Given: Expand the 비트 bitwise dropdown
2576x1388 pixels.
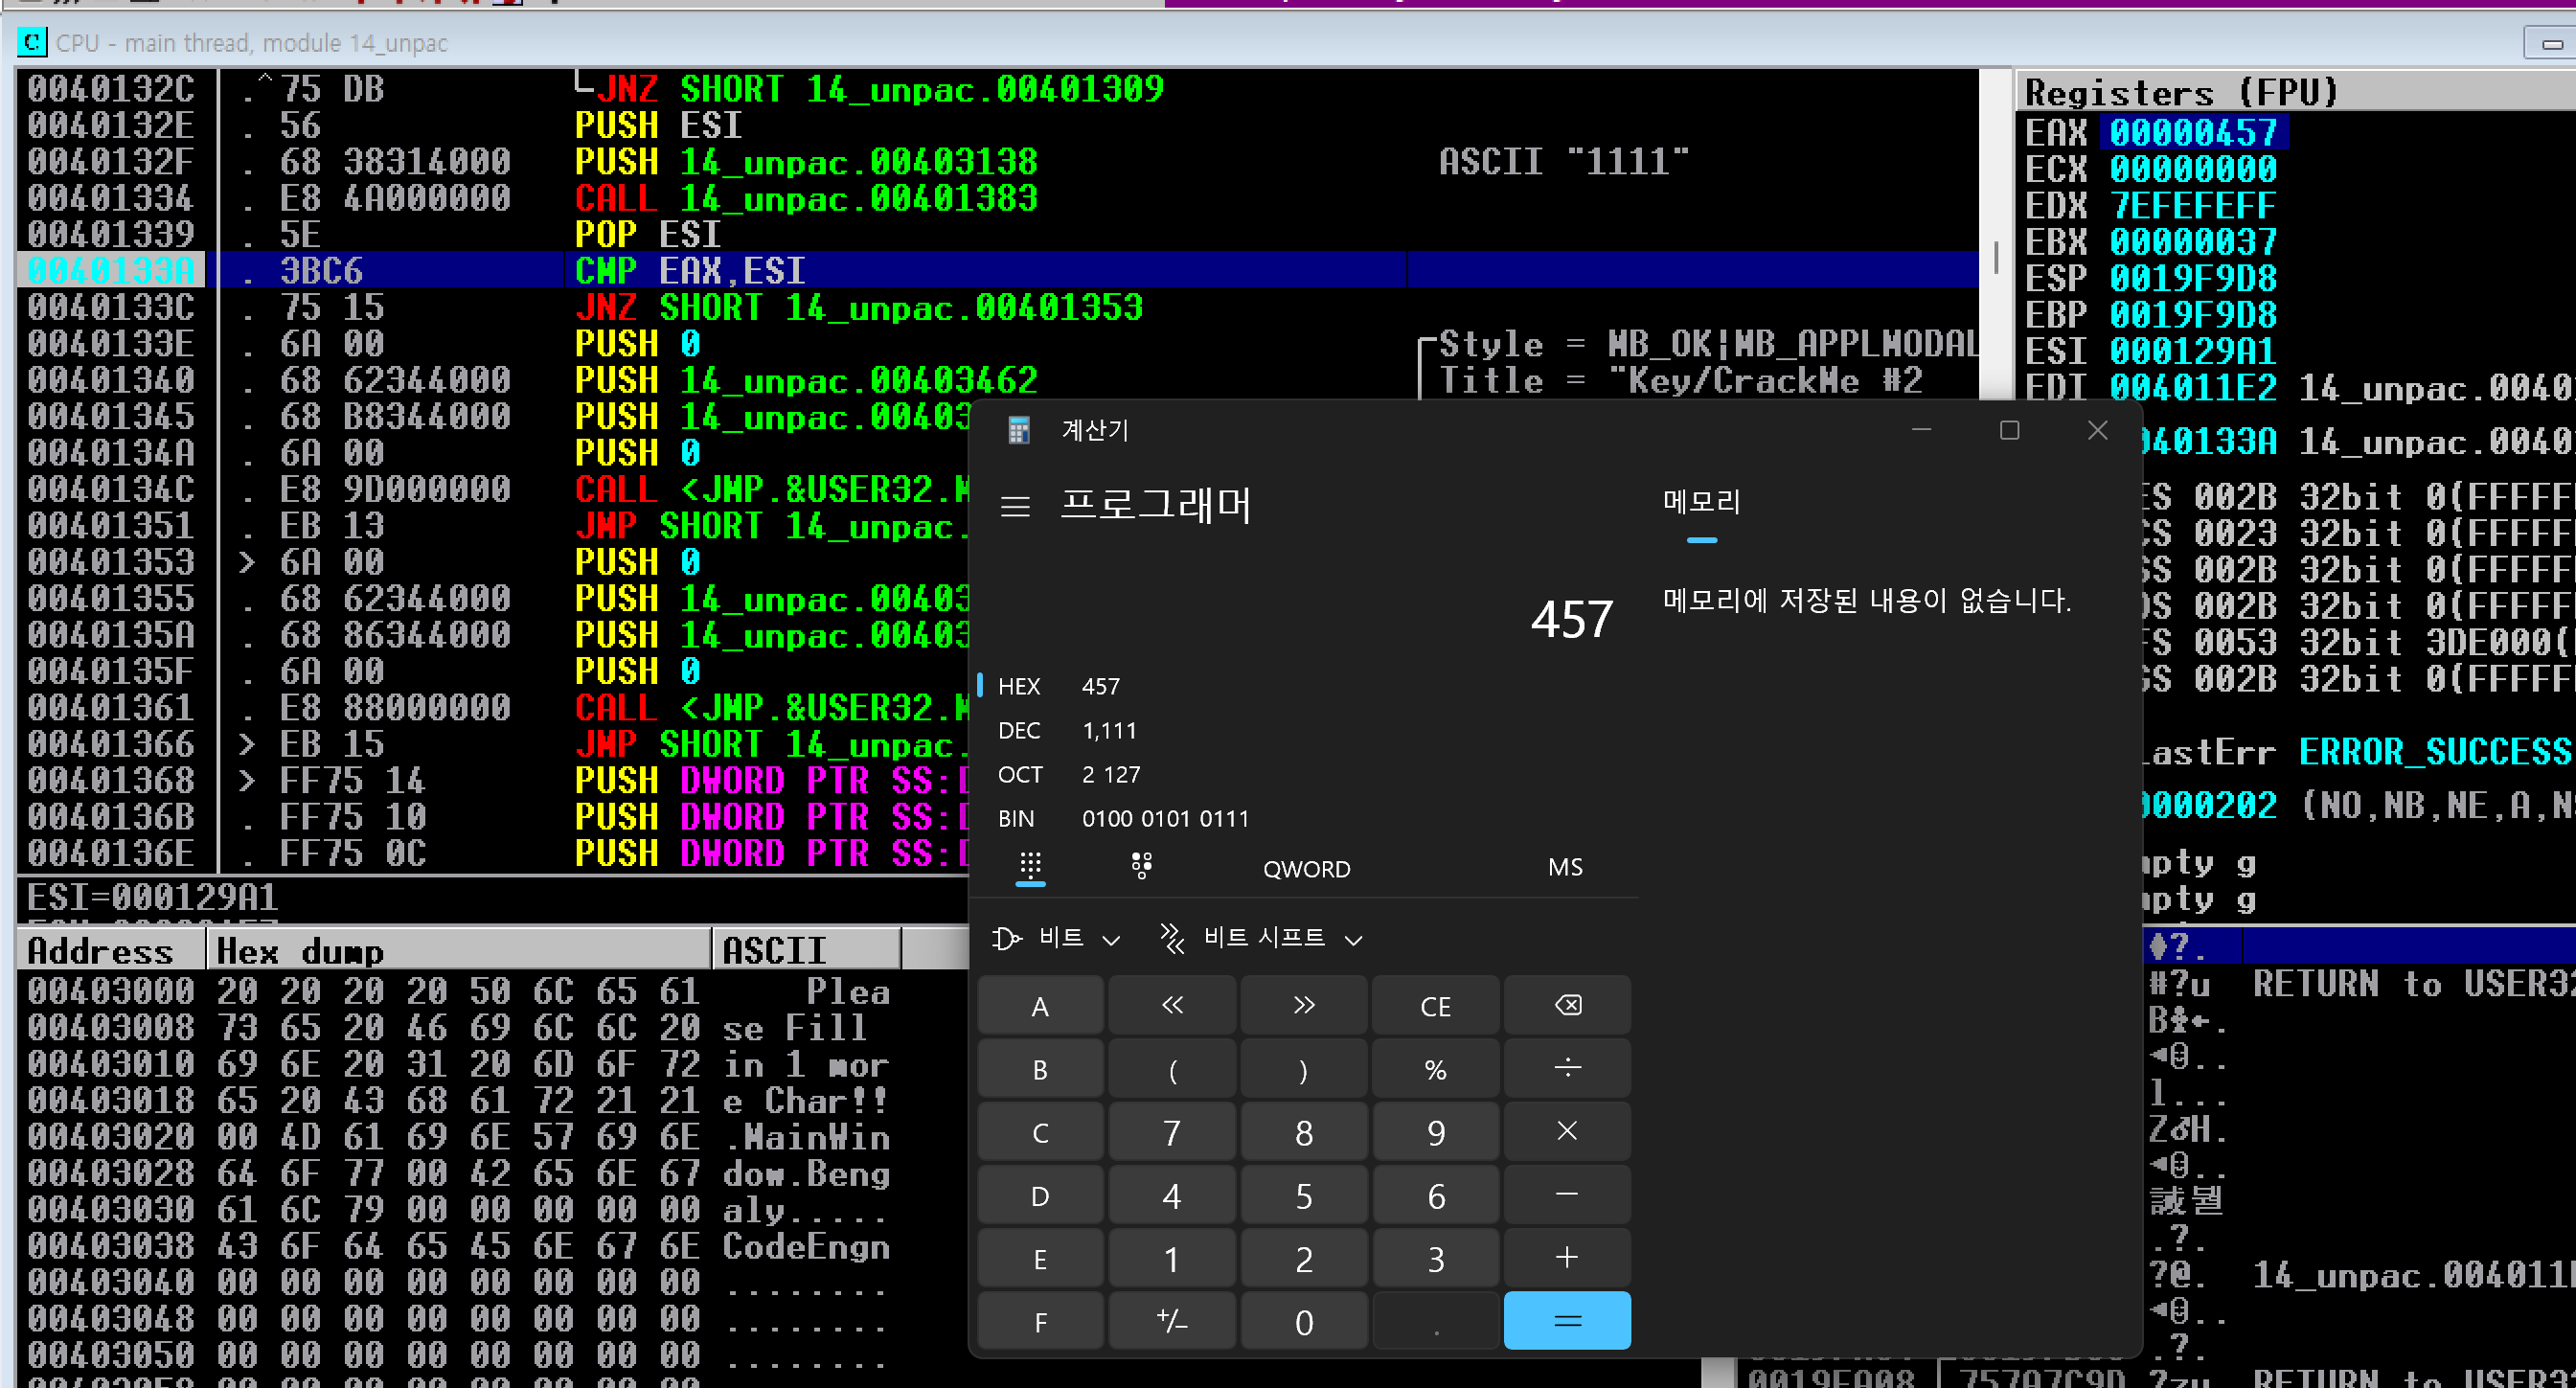Looking at the screenshot, I should coord(1056,938).
